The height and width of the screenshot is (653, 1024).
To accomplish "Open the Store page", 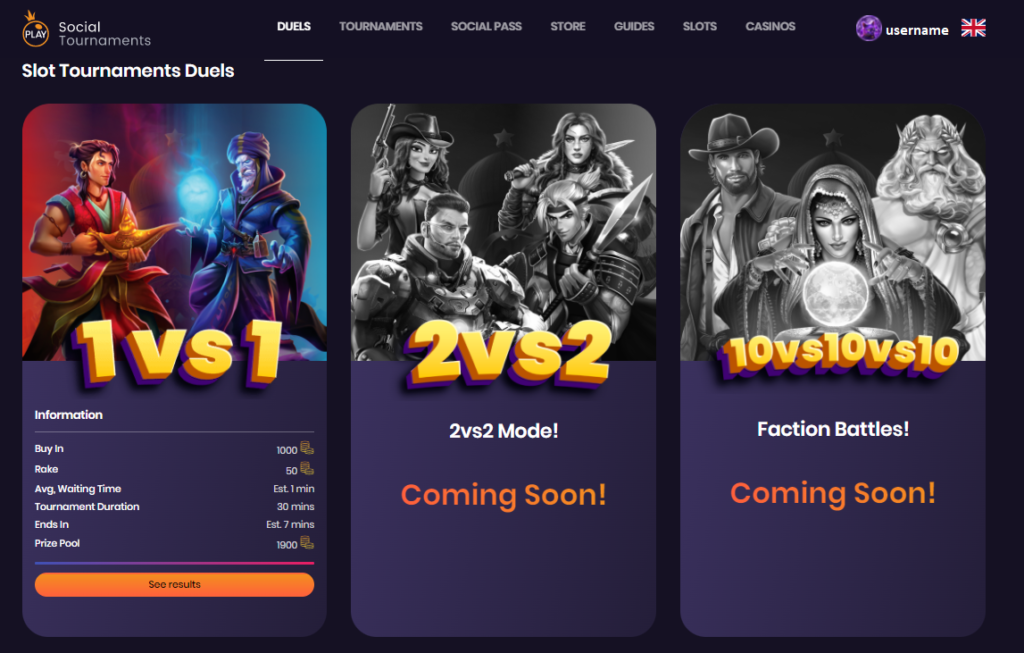I will pyautogui.click(x=568, y=27).
